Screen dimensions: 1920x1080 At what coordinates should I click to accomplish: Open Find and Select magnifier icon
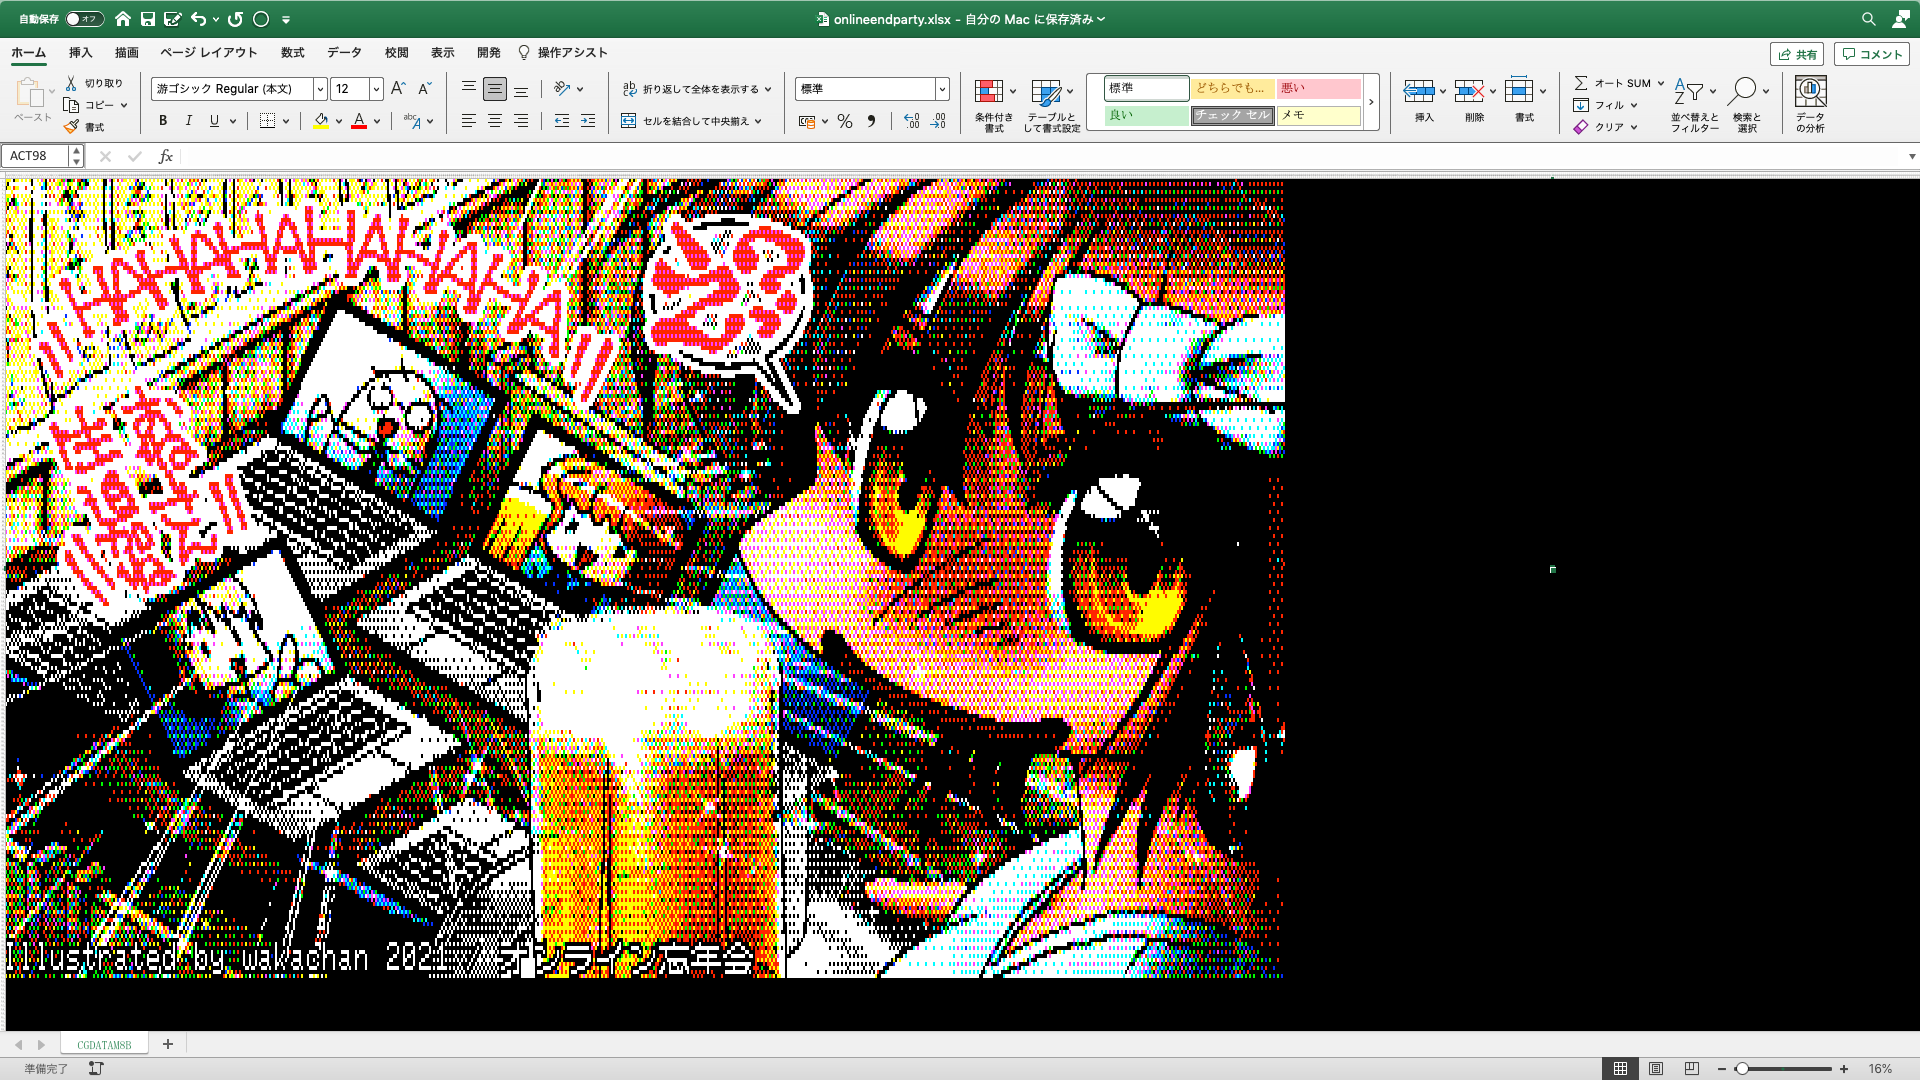1742,91
